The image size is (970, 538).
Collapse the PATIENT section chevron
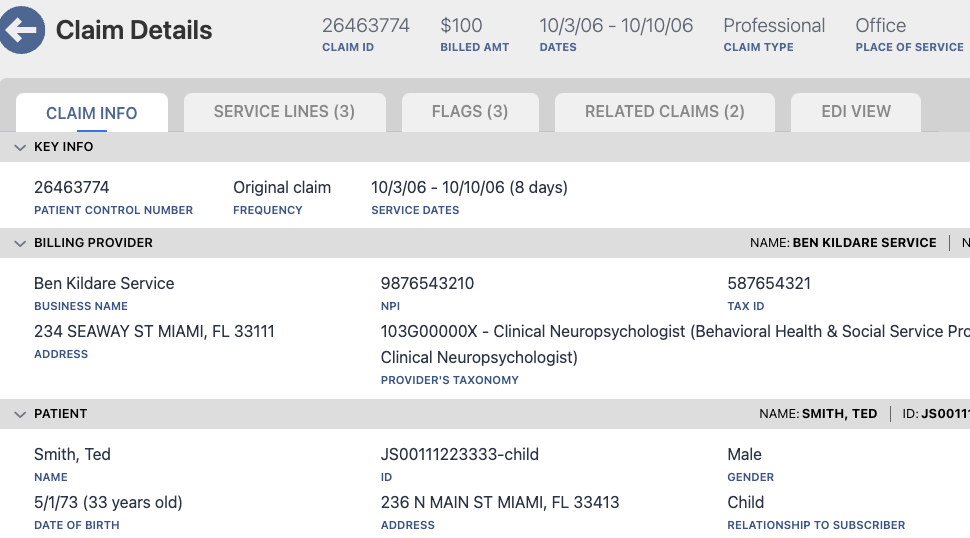click(20, 414)
